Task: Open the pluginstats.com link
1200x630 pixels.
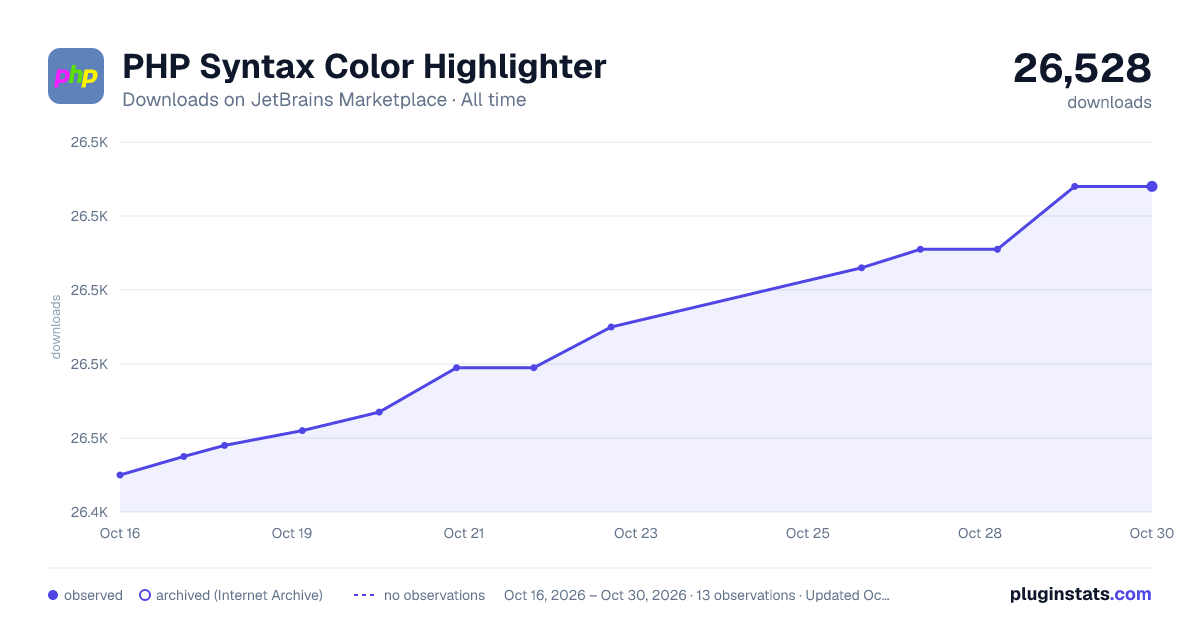Action: (1080, 594)
